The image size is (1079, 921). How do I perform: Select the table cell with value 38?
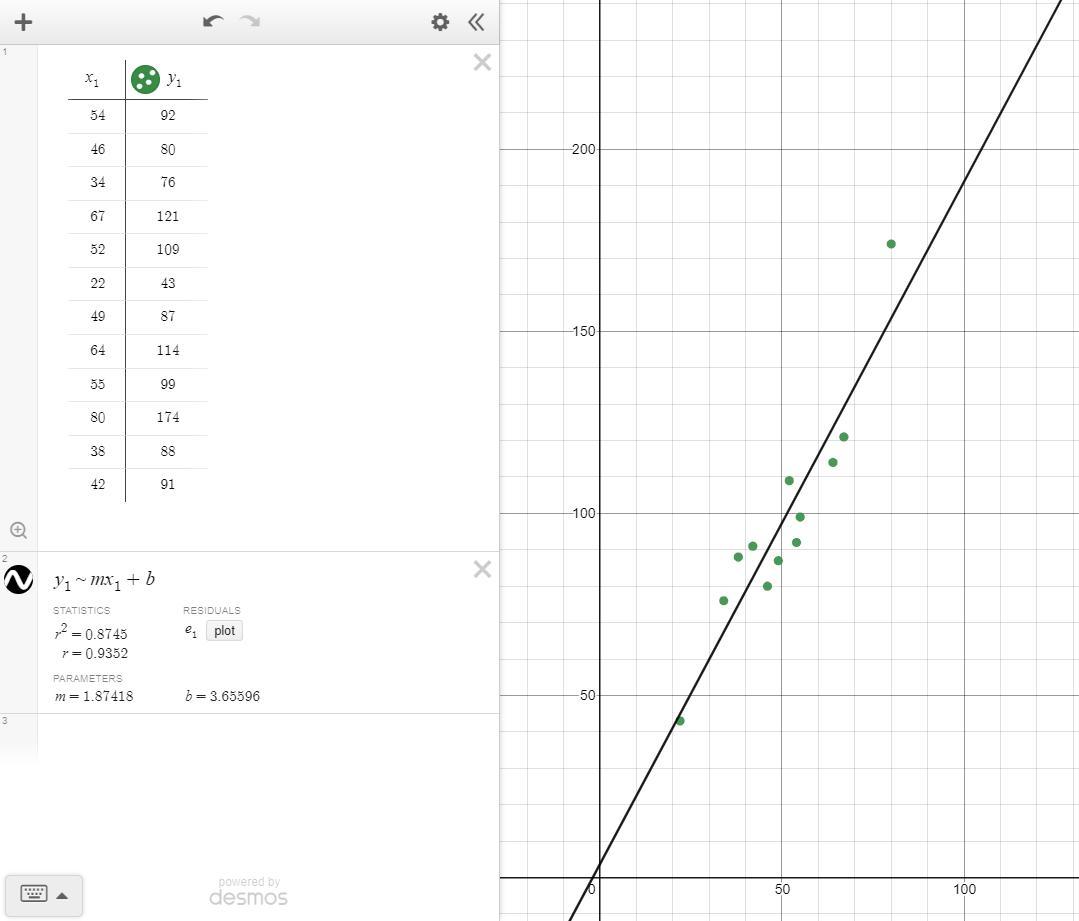[x=97, y=451]
